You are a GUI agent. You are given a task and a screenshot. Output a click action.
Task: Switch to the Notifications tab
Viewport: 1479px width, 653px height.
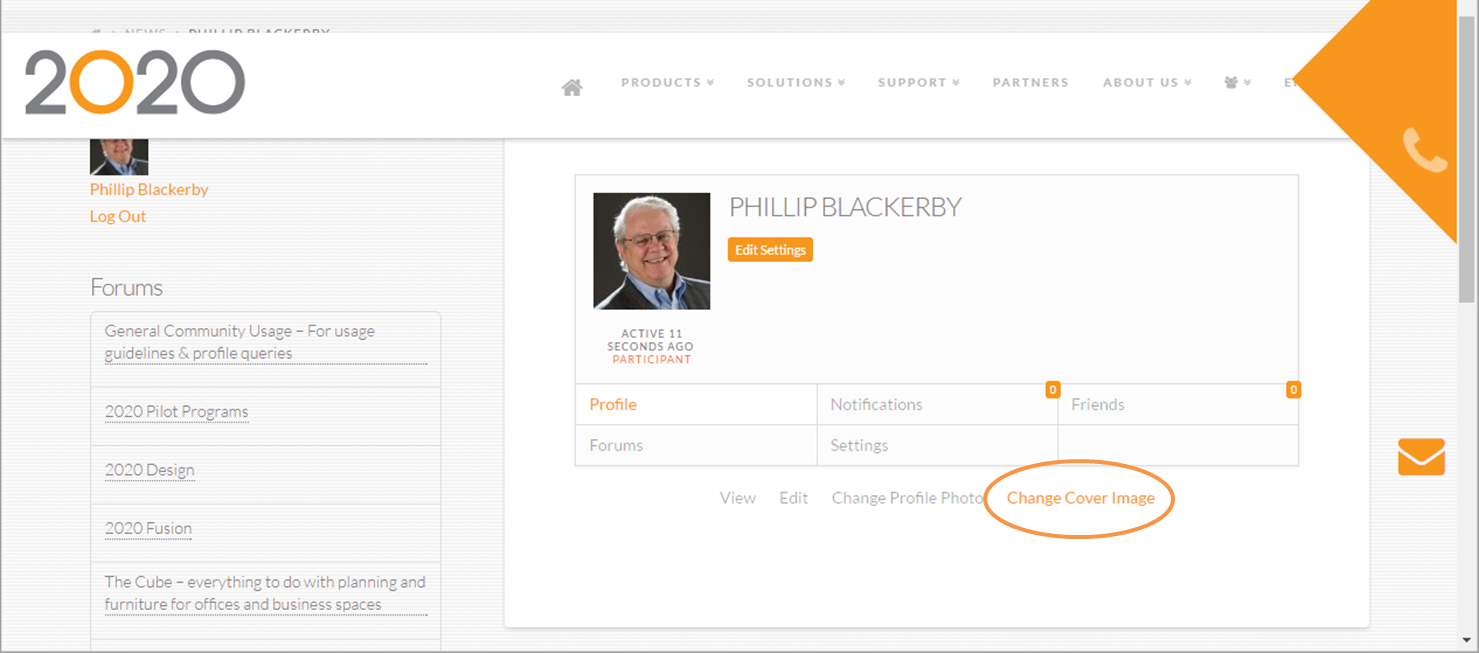pyautogui.click(x=876, y=405)
